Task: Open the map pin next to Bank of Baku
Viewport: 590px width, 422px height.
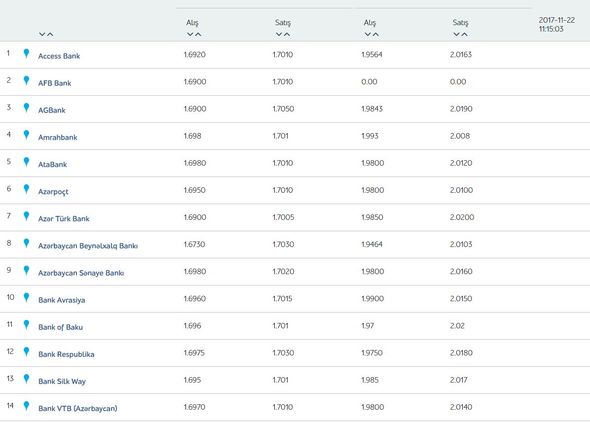Action: [26, 325]
